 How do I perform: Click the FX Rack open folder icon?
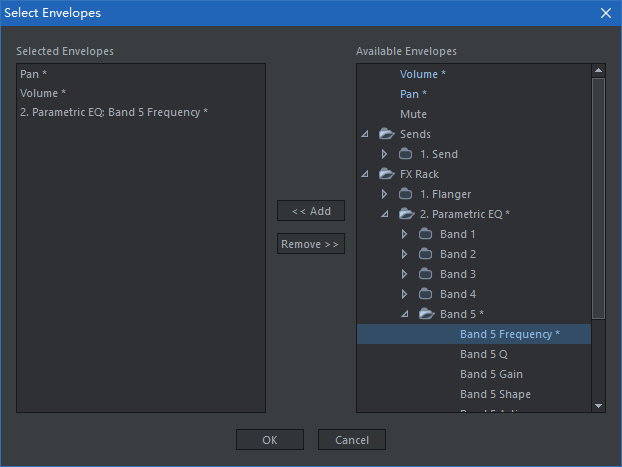(x=386, y=174)
